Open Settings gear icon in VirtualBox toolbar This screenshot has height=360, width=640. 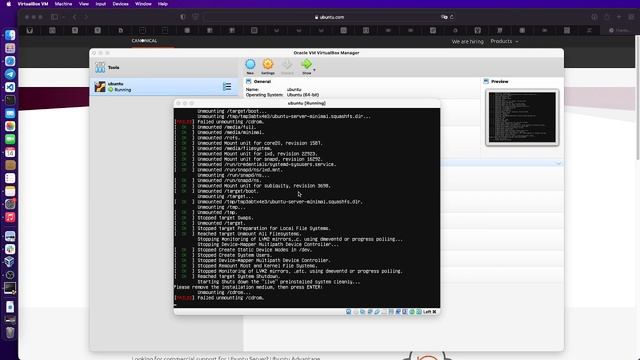coord(268,64)
